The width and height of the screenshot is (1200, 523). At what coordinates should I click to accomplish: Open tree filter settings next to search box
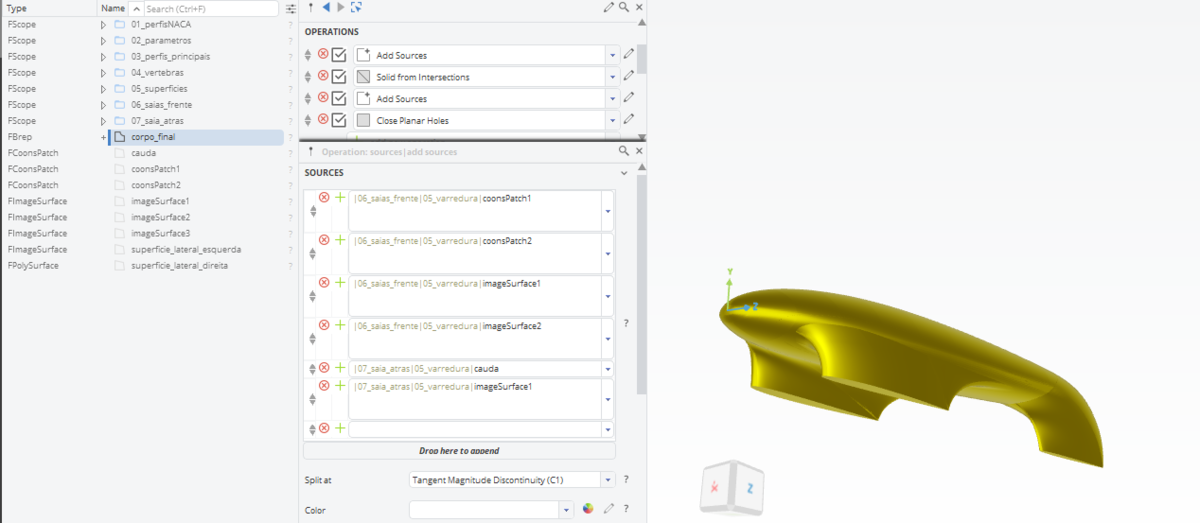click(x=291, y=8)
